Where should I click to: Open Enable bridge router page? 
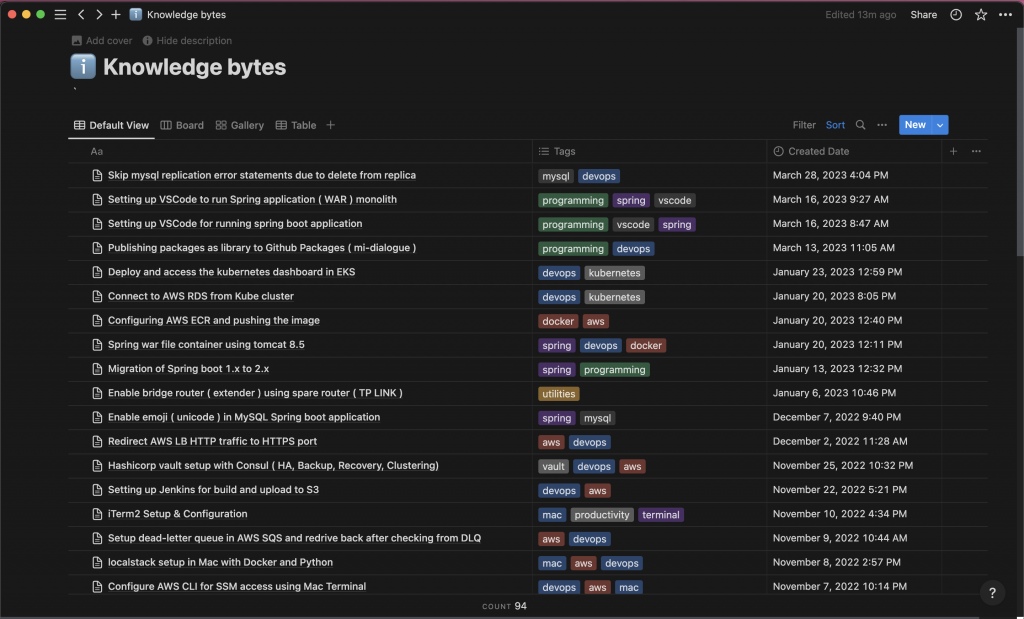255,392
